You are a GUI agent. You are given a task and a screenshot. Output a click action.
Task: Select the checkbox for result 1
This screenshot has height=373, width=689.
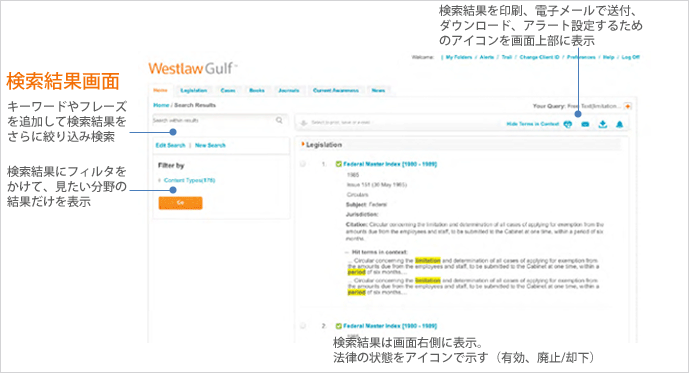click(x=303, y=164)
